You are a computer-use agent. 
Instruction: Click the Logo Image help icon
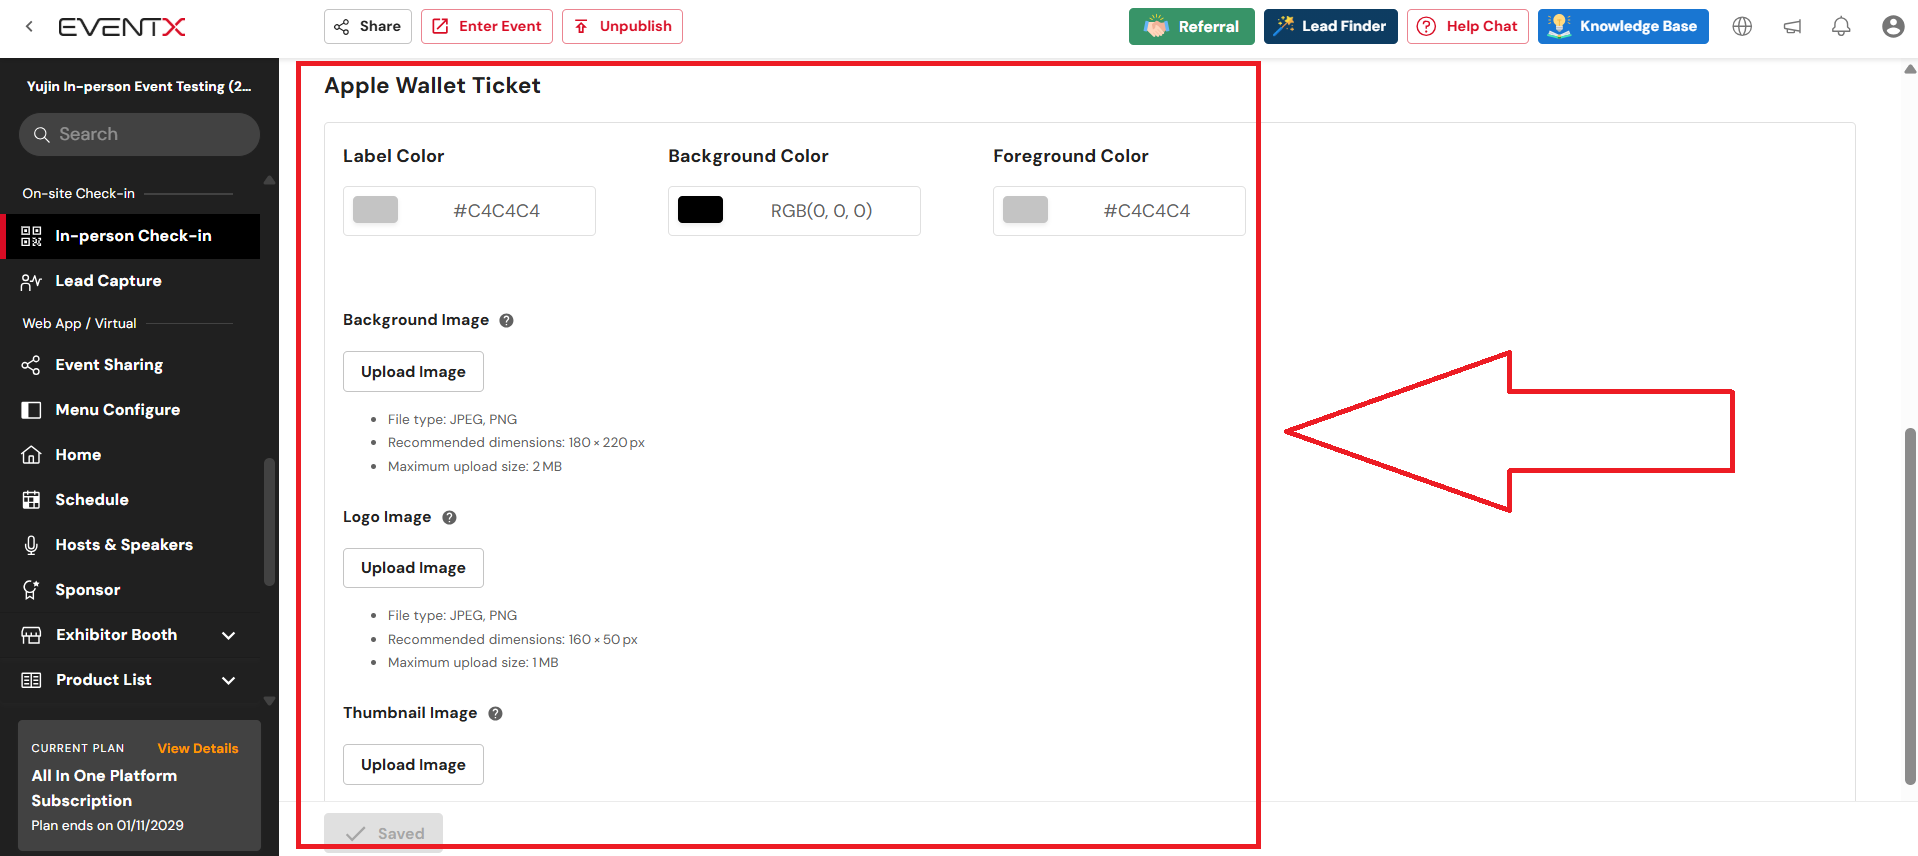pos(449,518)
